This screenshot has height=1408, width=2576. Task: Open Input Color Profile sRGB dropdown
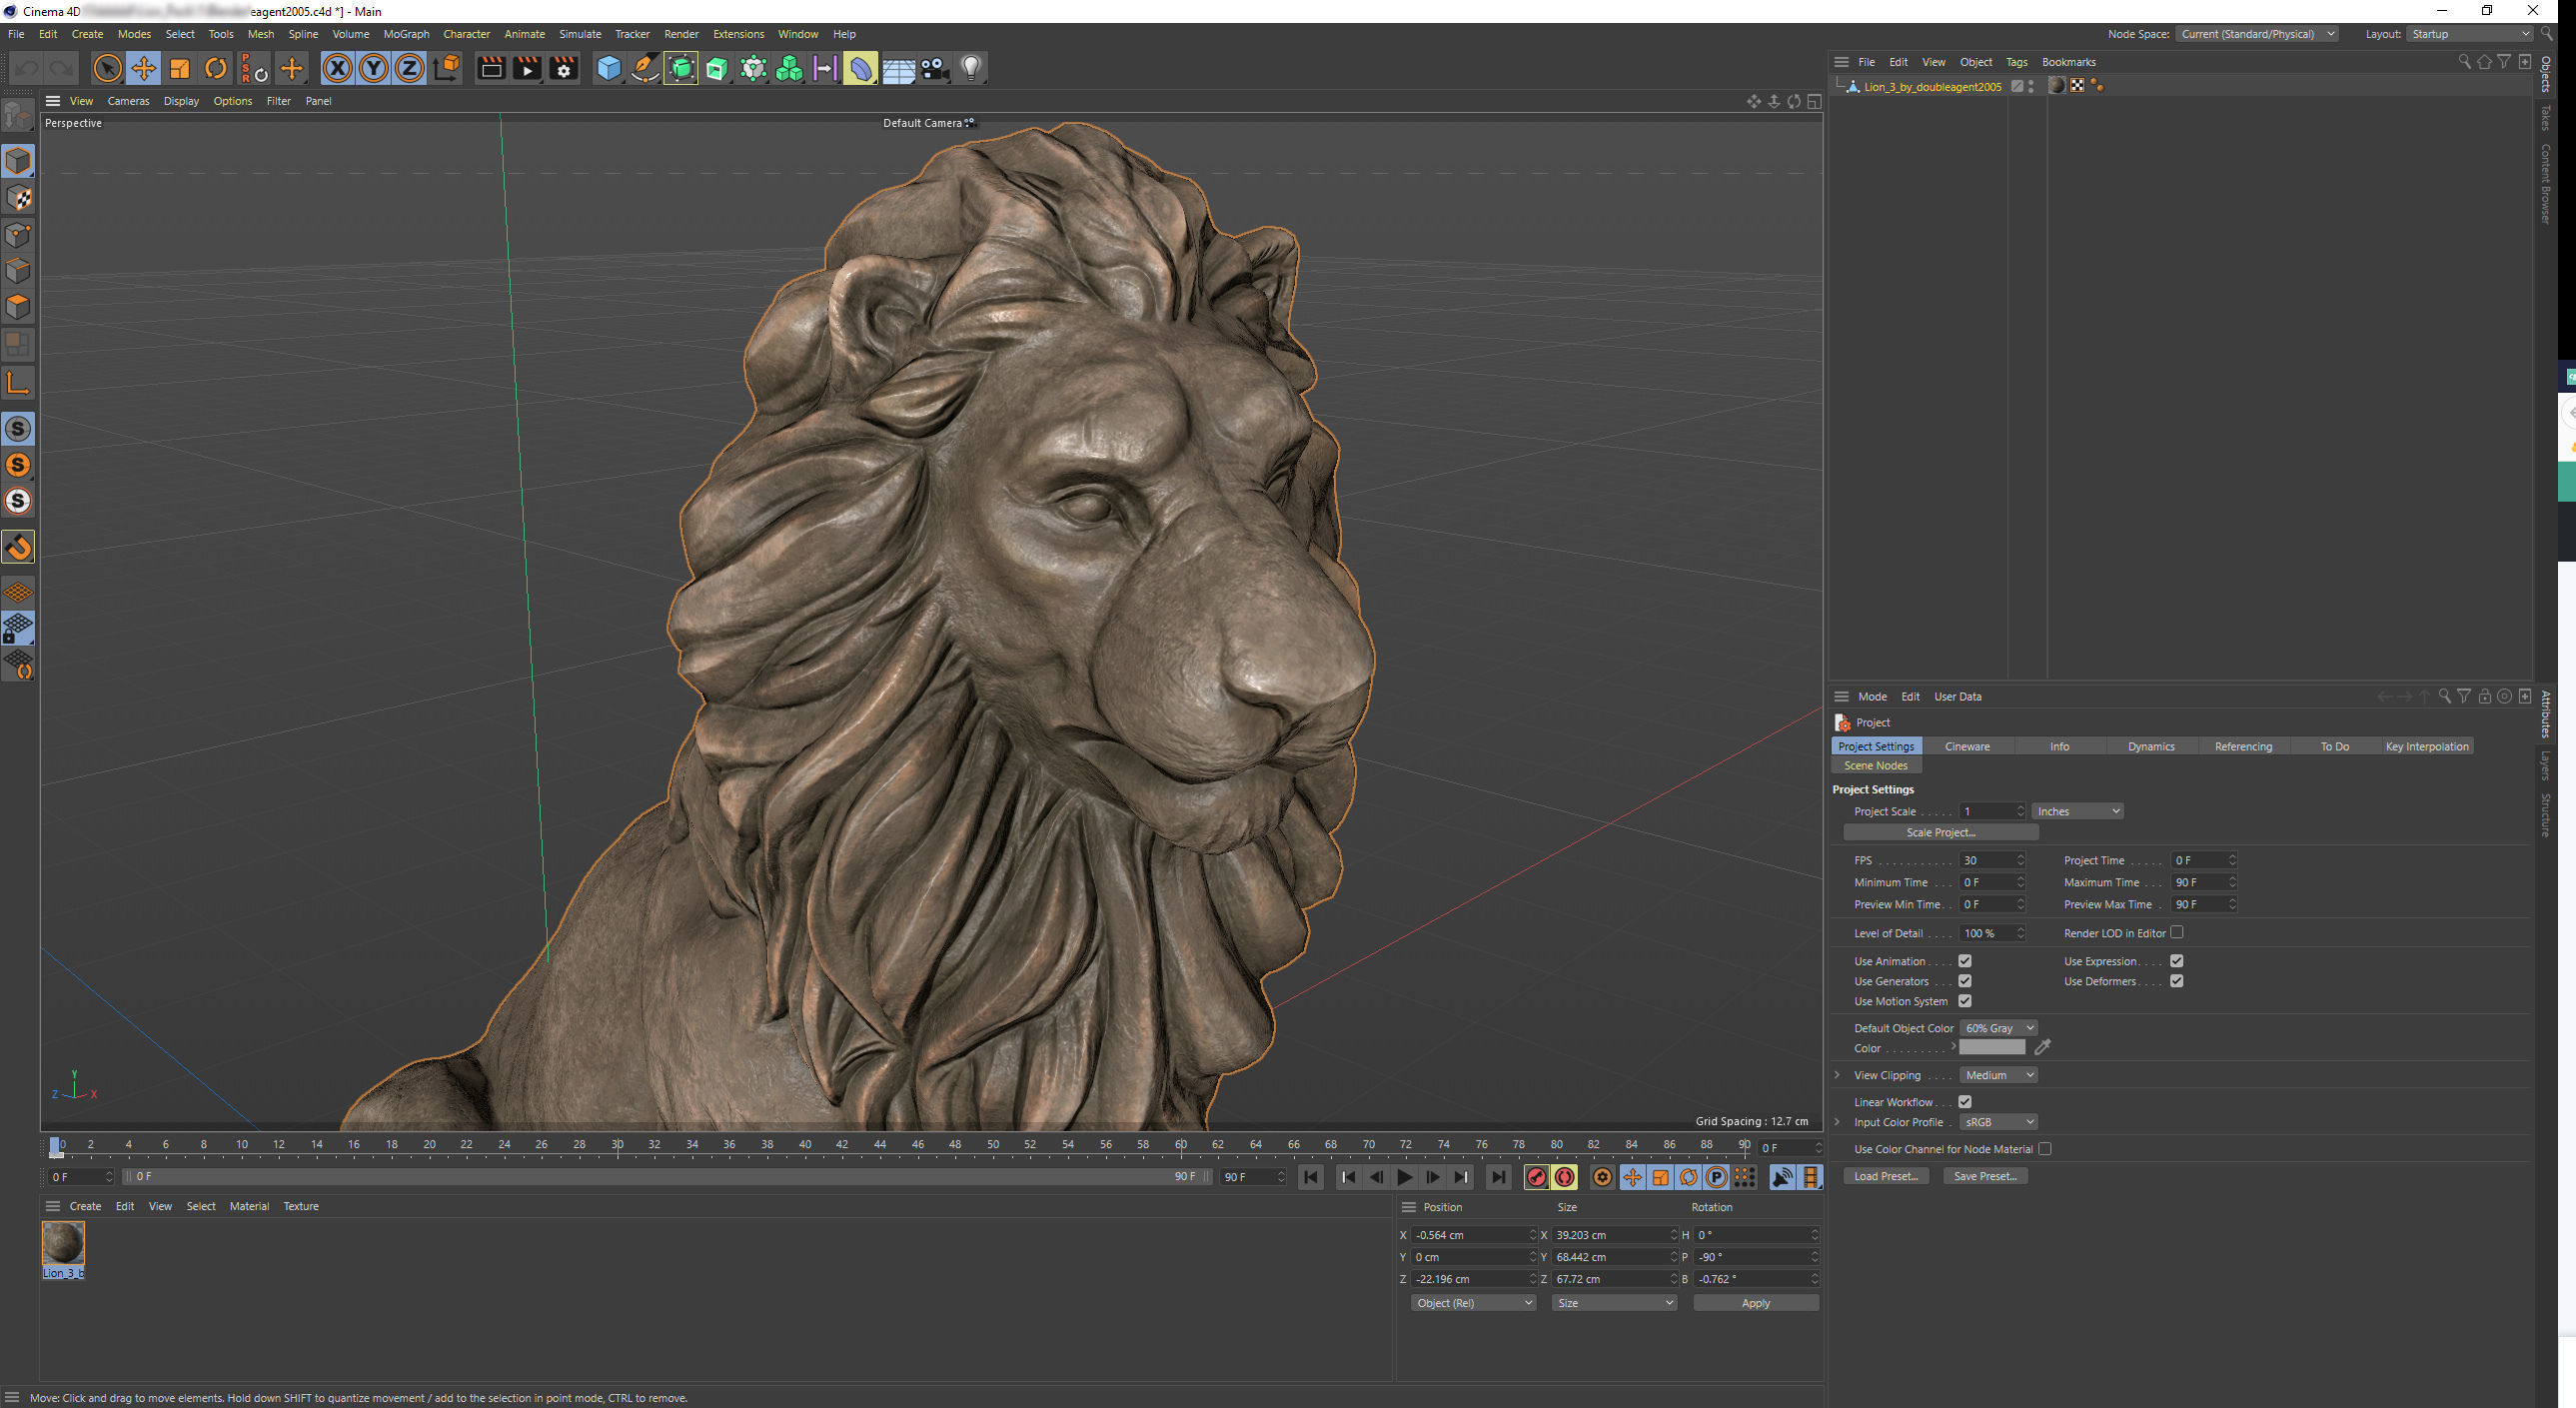pyautogui.click(x=1998, y=1122)
